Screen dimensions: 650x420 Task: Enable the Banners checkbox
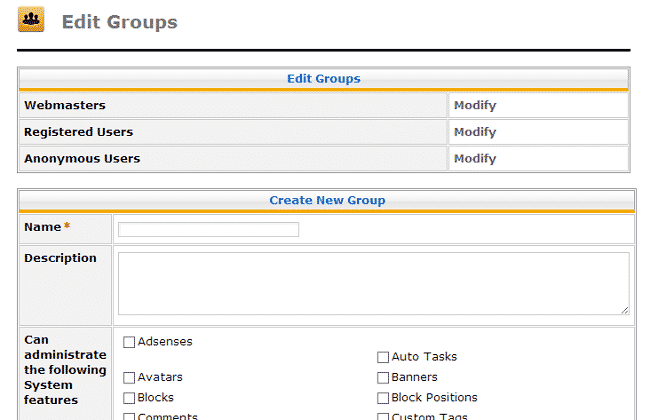click(x=383, y=378)
